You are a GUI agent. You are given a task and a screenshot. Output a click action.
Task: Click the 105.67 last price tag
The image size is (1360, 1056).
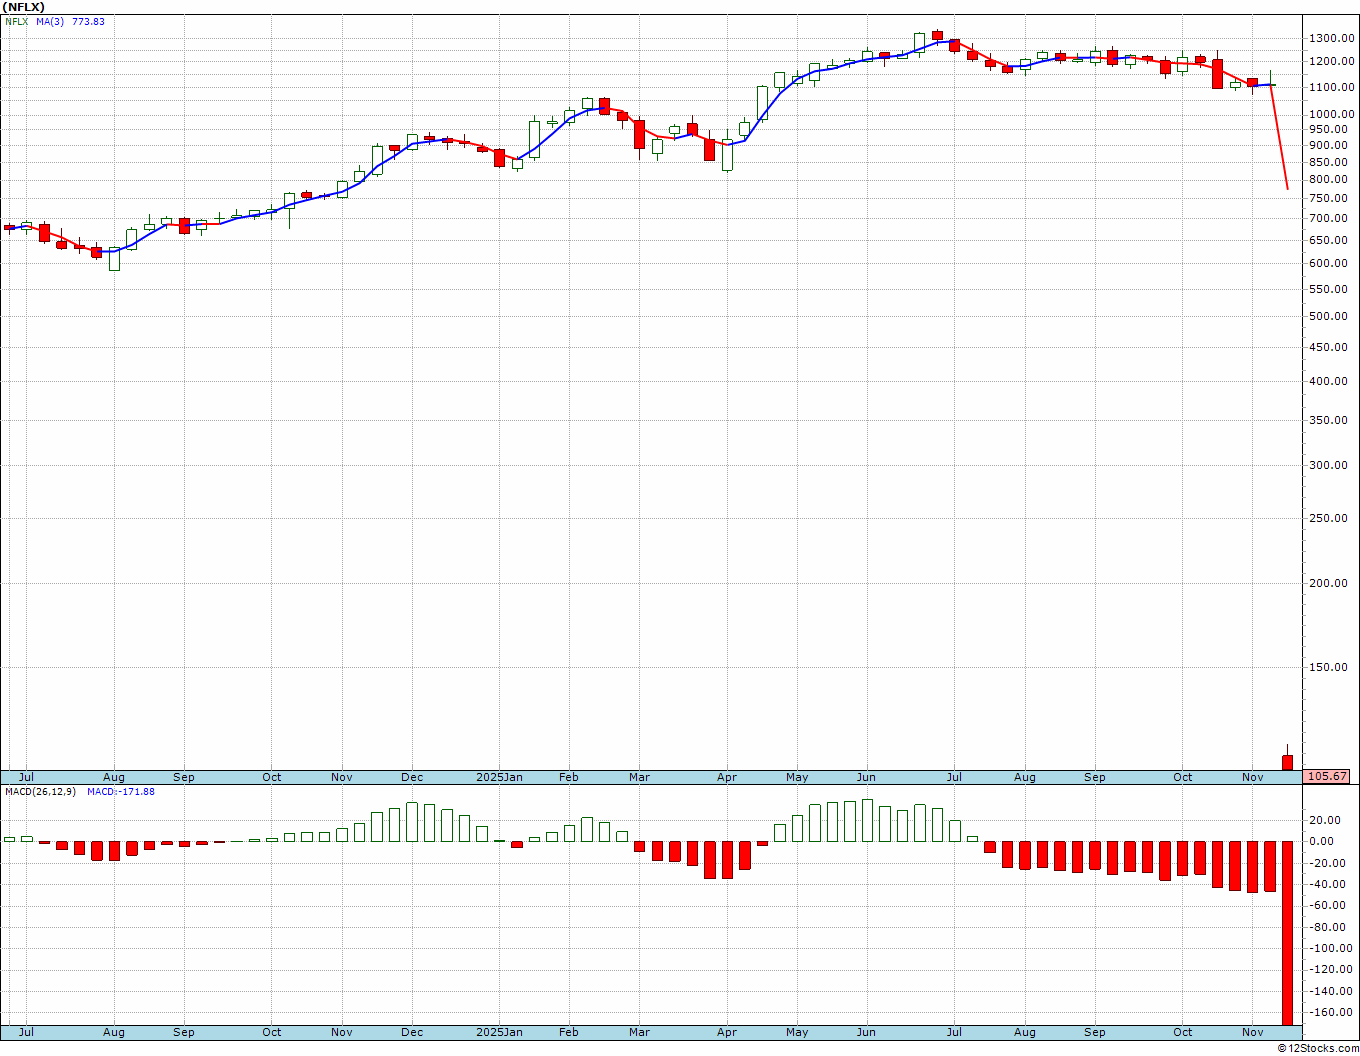1328,776
